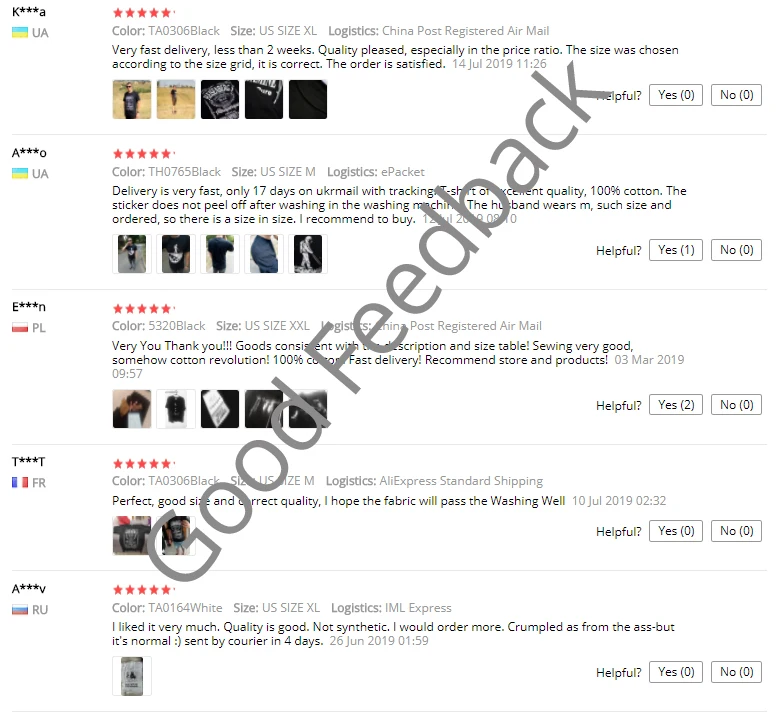Click Yes helpful on K***a's review
This screenshot has width=780, height=713.
(x=676, y=95)
